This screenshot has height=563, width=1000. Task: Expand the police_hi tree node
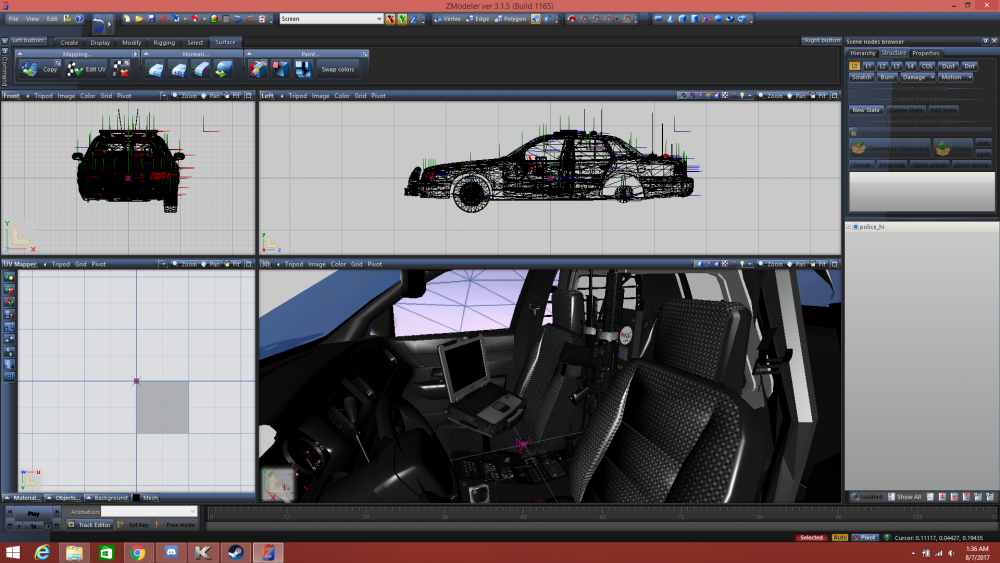click(x=849, y=227)
